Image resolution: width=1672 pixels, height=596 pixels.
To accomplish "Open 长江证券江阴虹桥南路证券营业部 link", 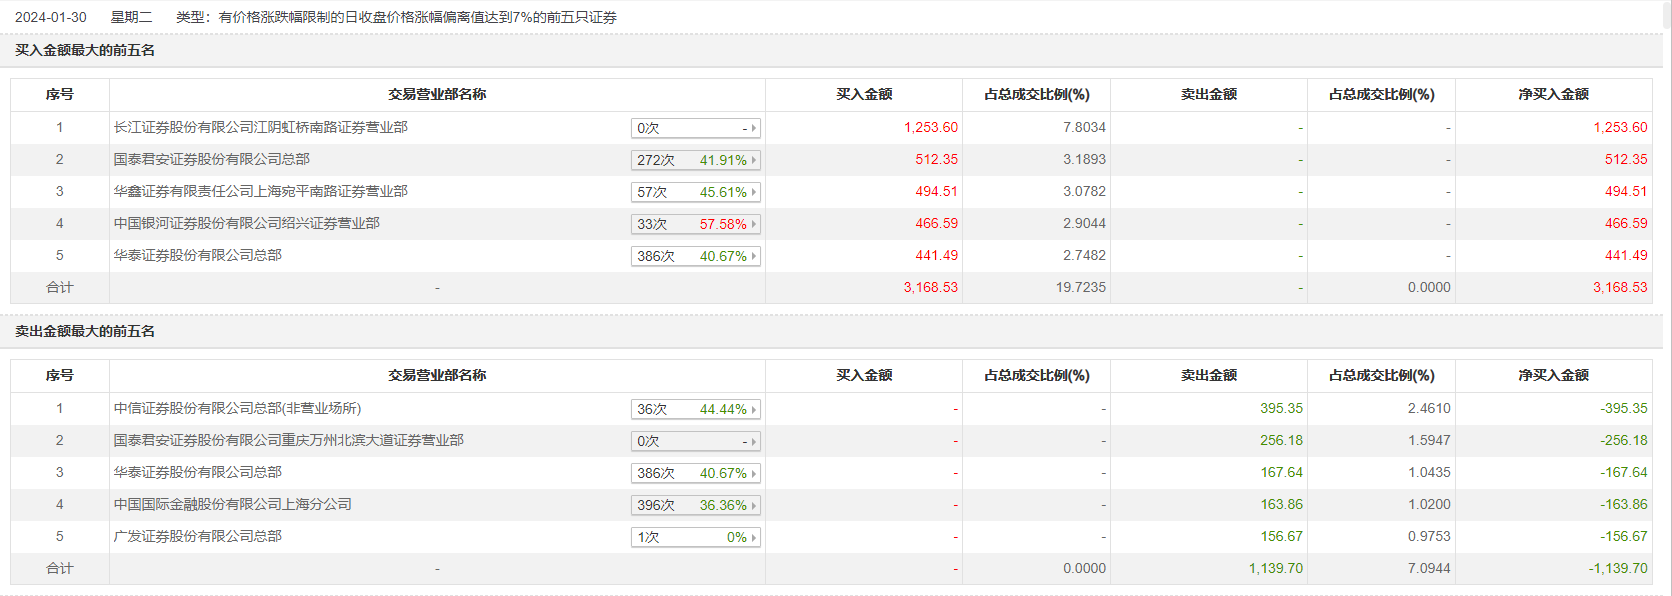I will (x=260, y=127).
